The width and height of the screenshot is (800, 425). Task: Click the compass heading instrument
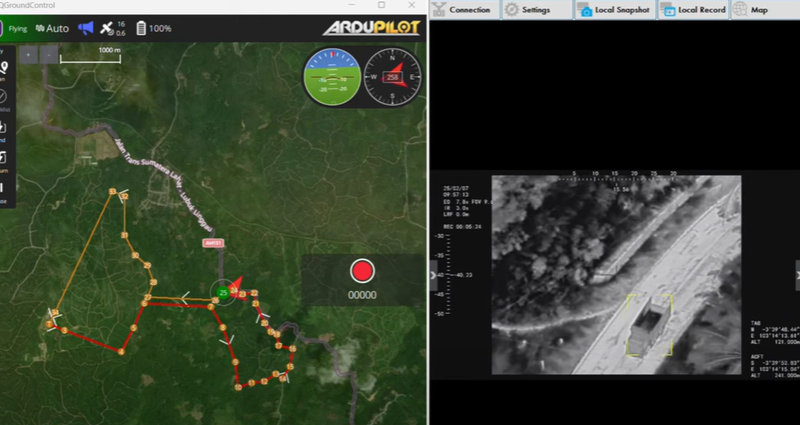(392, 77)
